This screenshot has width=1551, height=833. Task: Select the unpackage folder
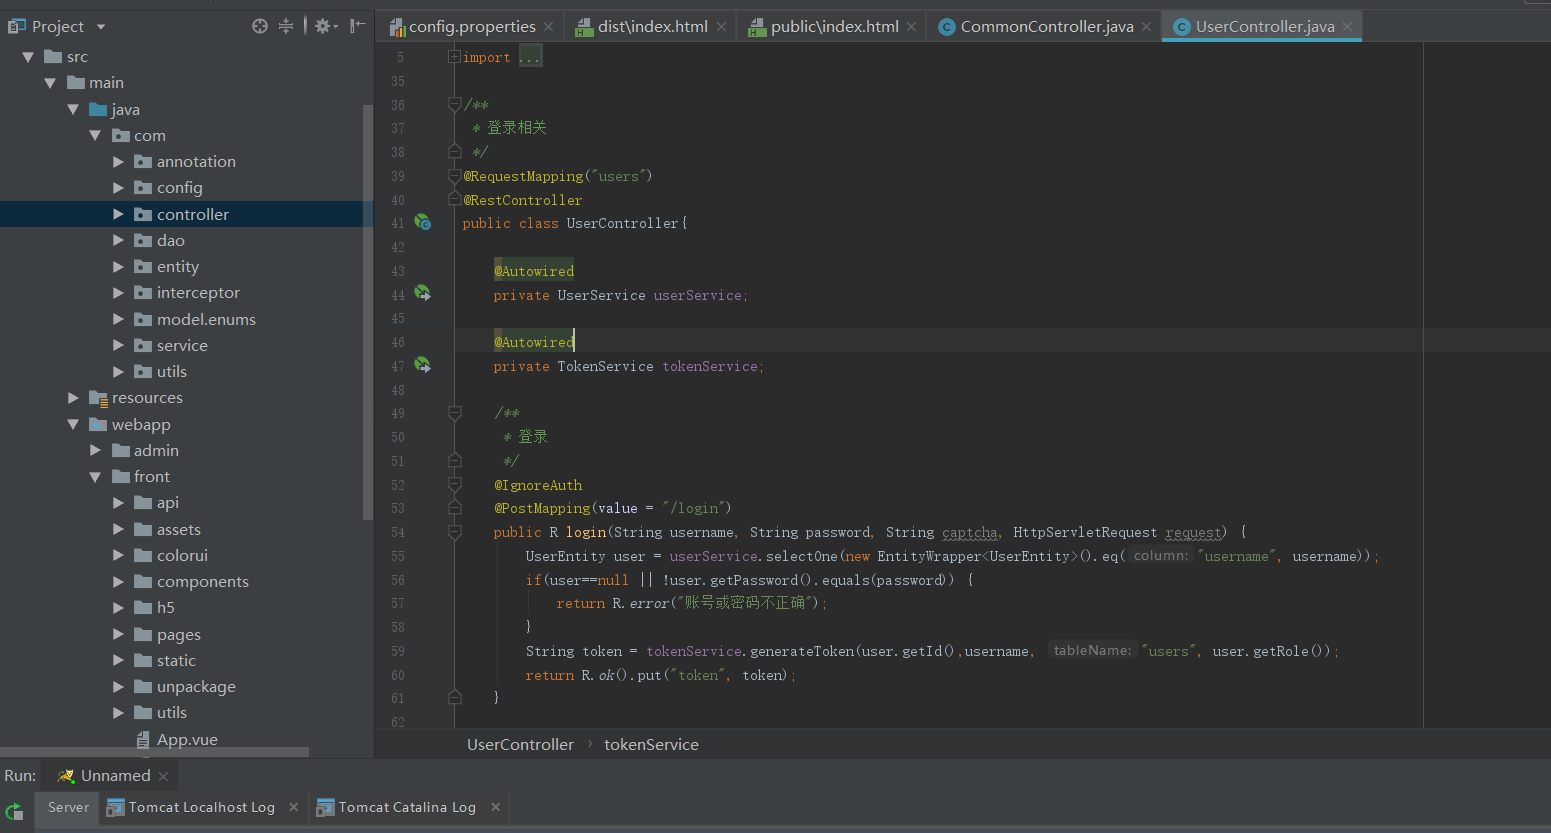[x=196, y=686]
